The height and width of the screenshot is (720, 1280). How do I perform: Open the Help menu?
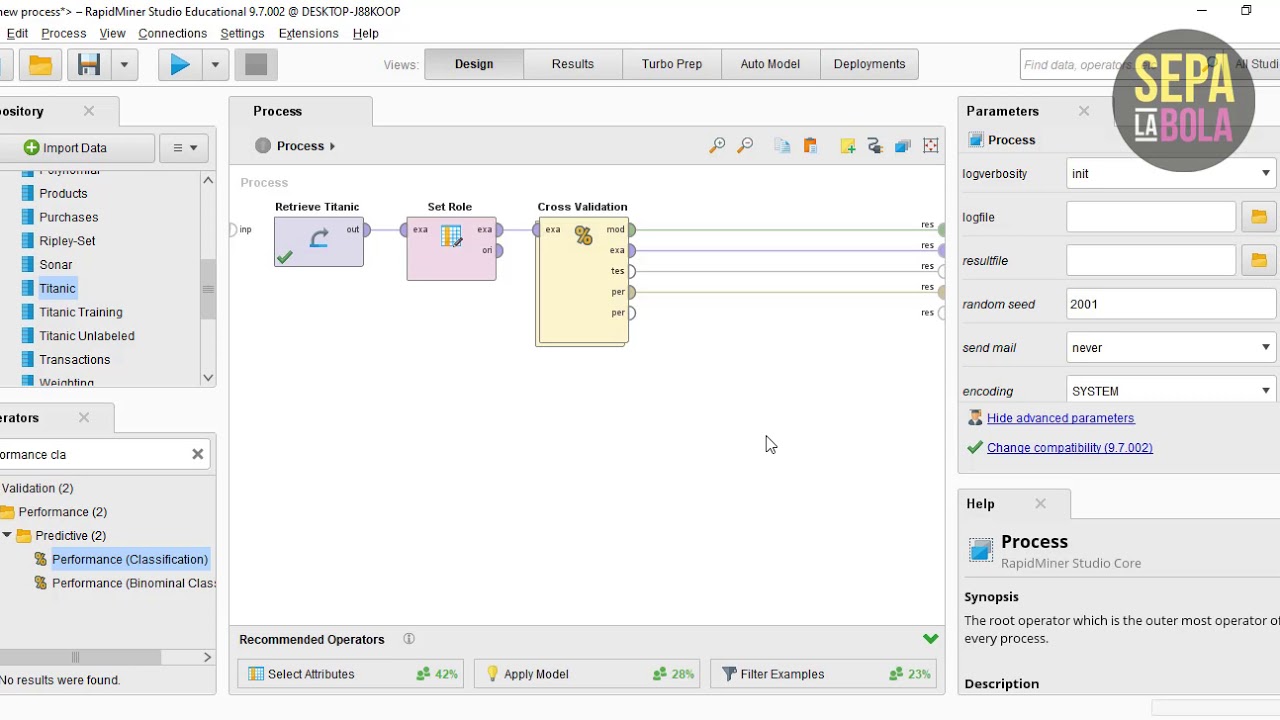click(365, 33)
